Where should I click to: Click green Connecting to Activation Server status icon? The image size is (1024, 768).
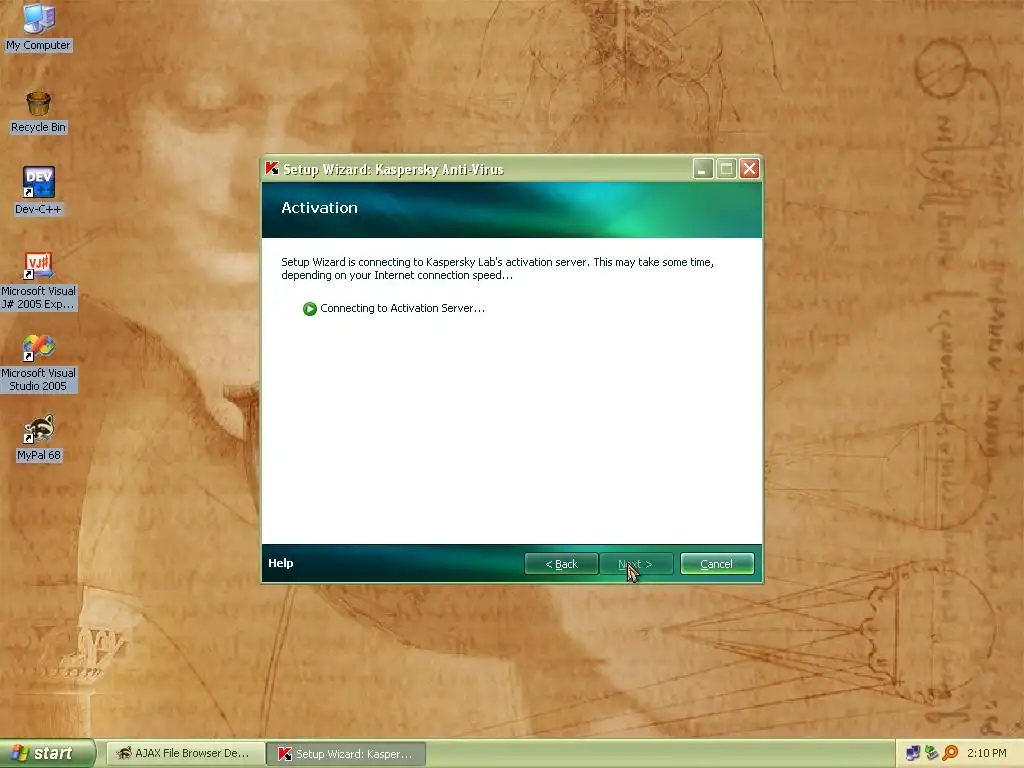click(310, 308)
